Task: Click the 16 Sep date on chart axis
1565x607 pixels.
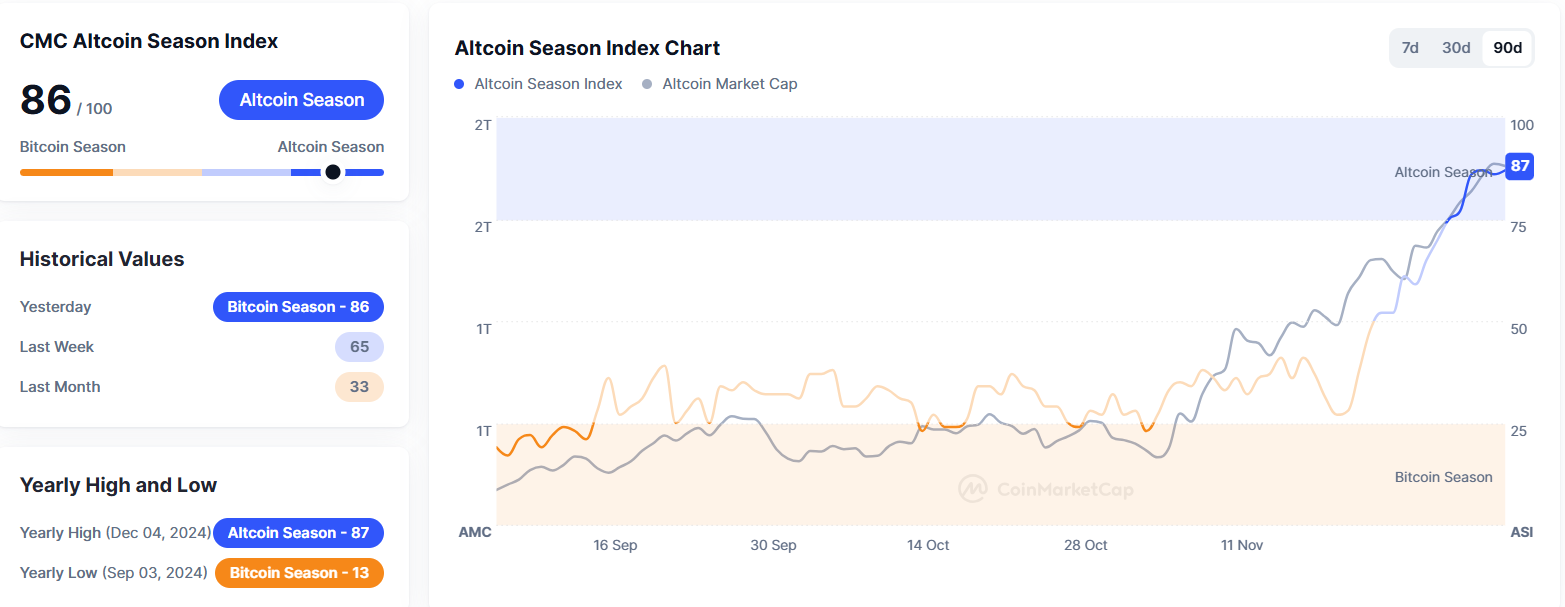Action: point(615,545)
